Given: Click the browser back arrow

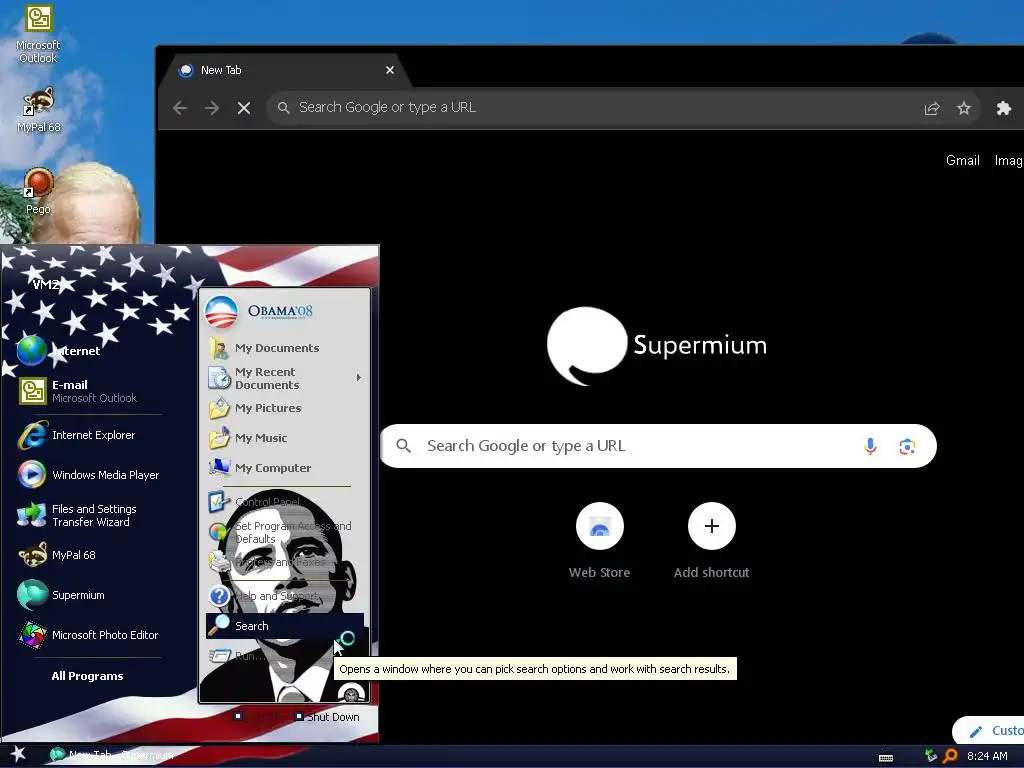Looking at the screenshot, I should [180, 108].
